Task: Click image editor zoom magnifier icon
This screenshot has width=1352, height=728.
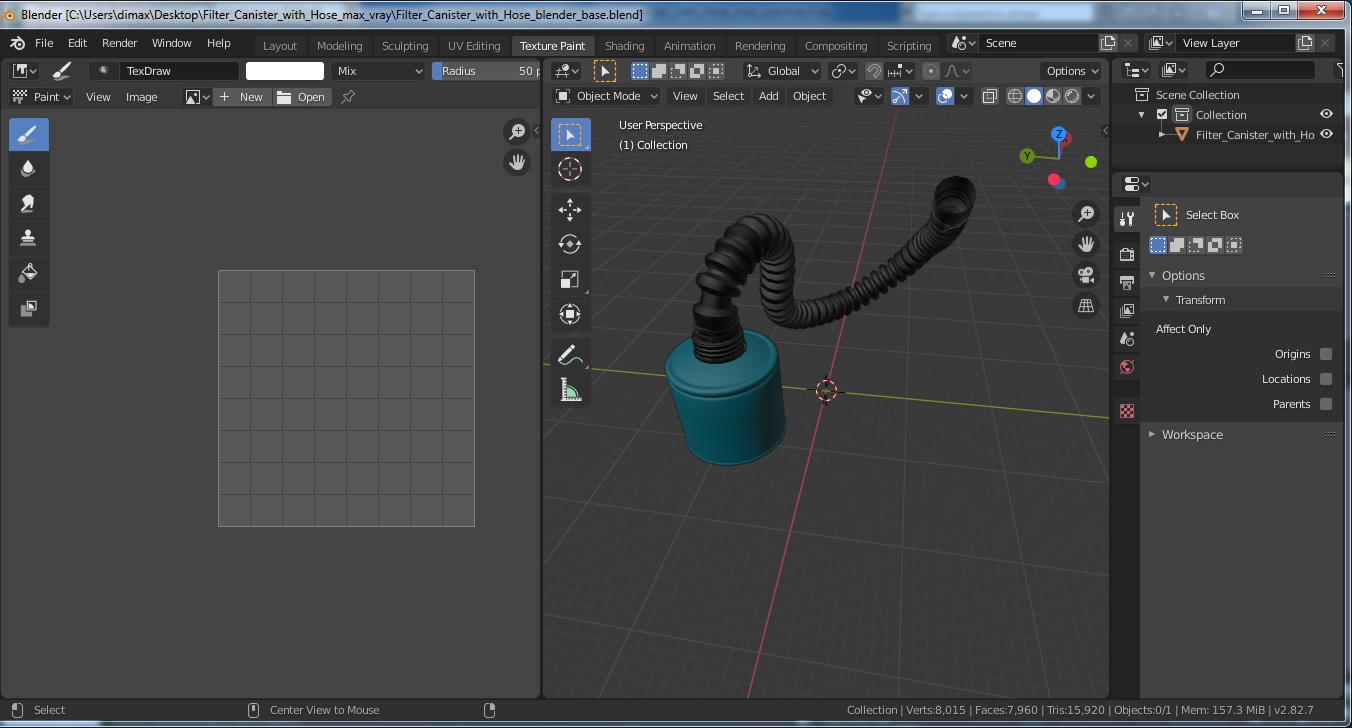Action: 517,131
